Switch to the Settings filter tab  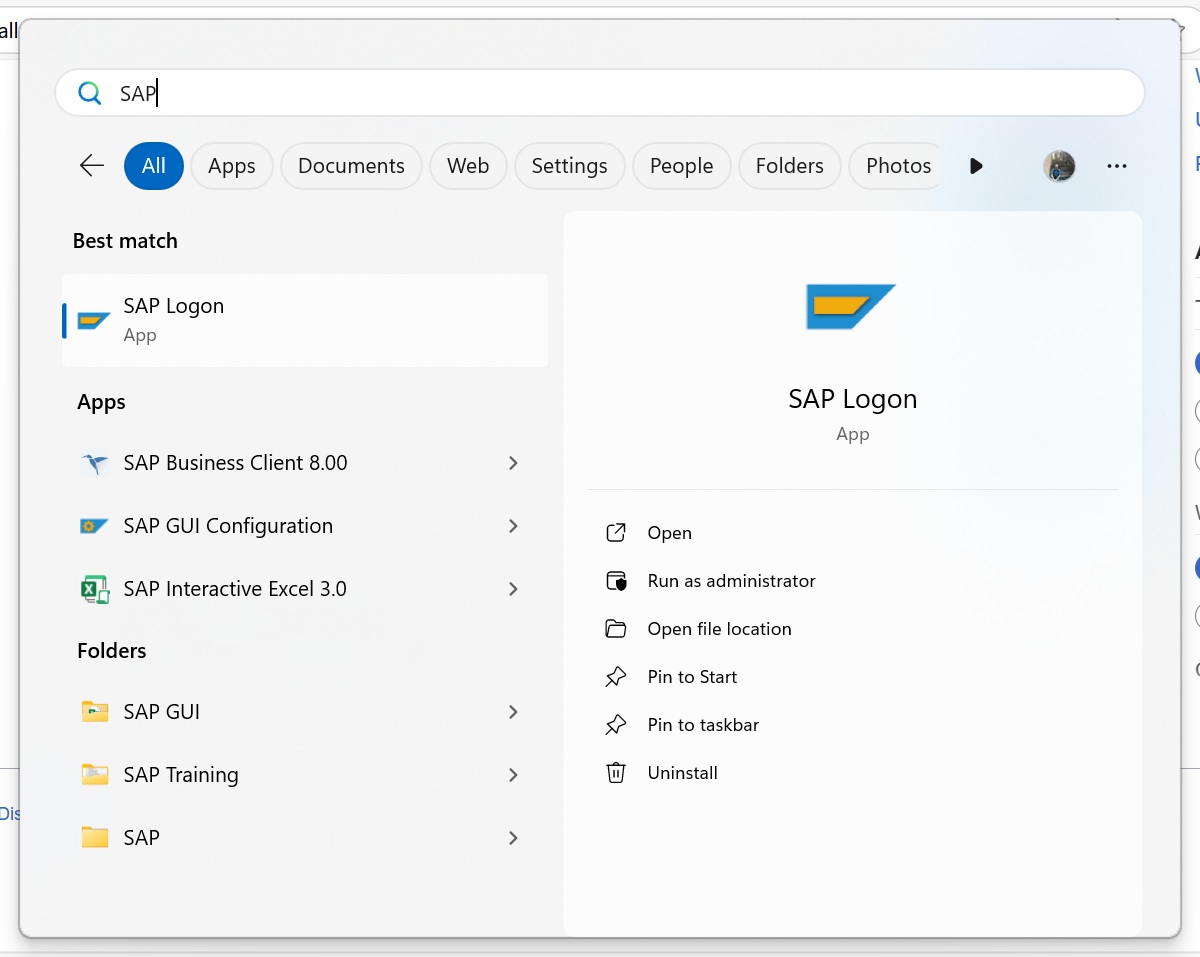coord(569,166)
